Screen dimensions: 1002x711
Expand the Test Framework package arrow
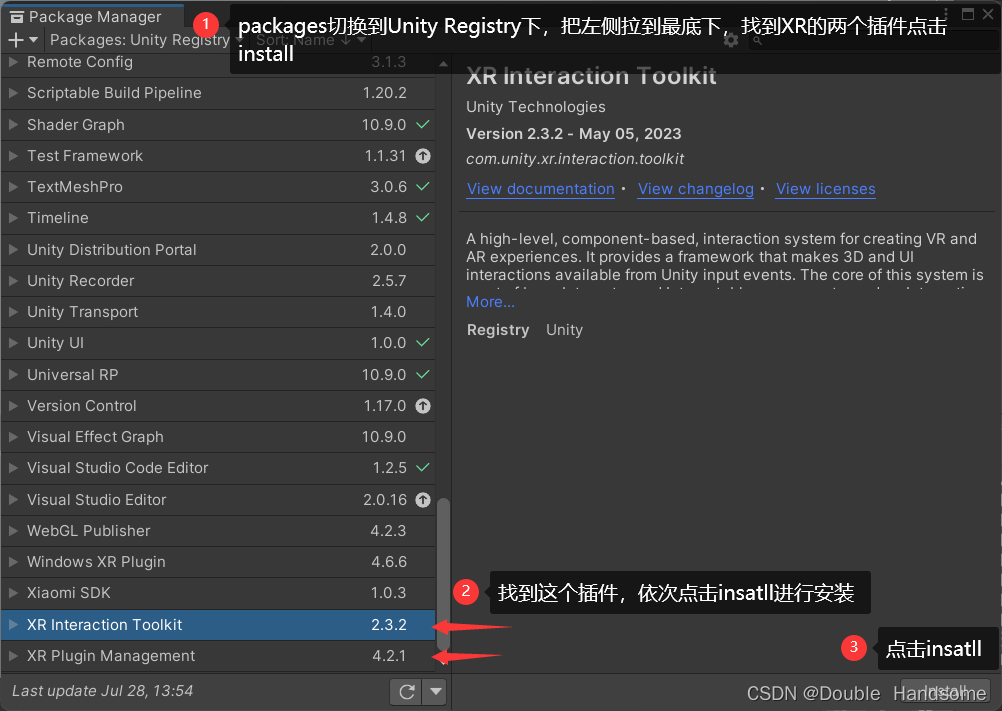pos(13,156)
